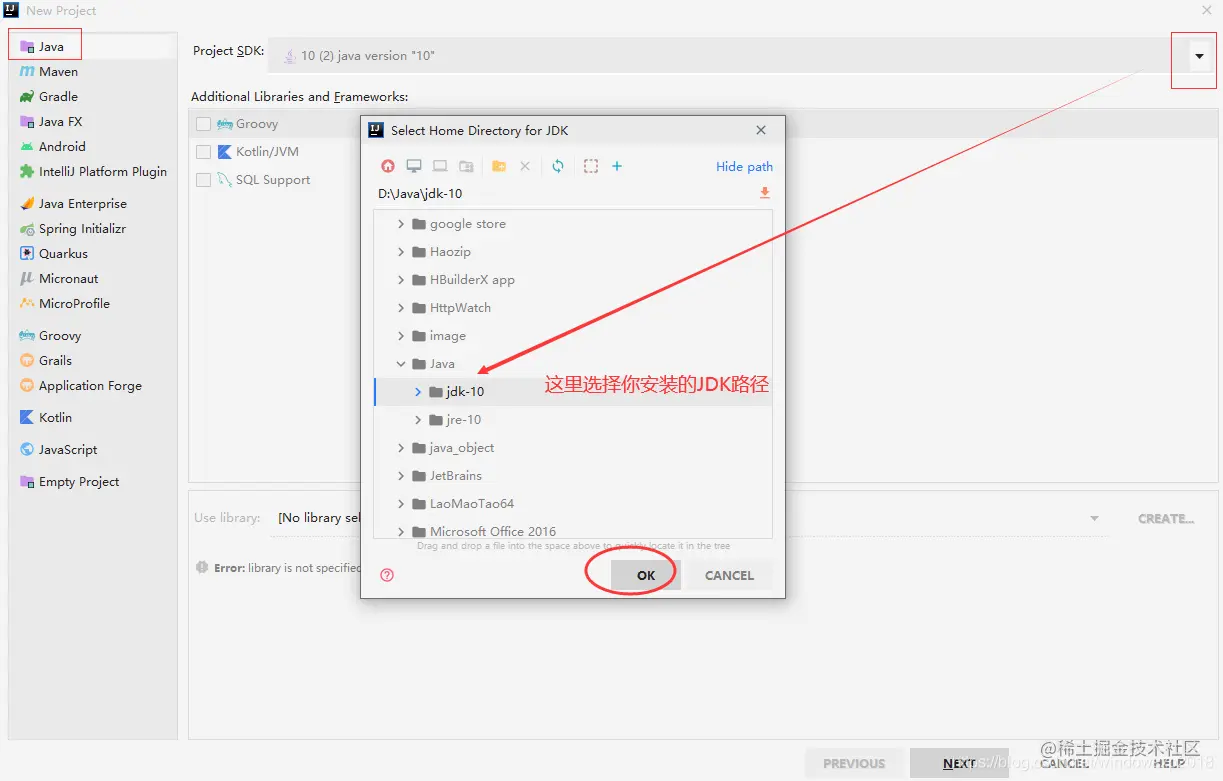Viewport: 1223px width, 781px height.
Task: Enable the SQL Support checkbox
Action: pos(204,180)
